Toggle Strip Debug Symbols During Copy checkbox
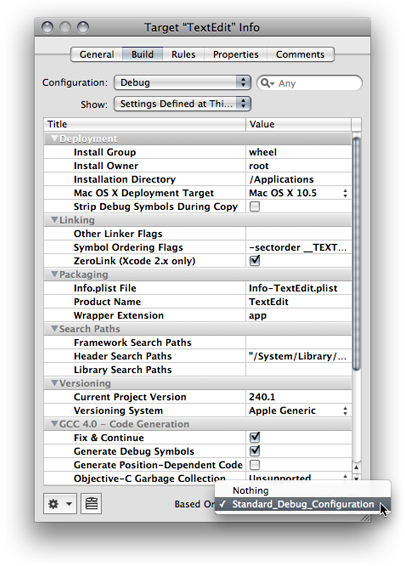The width and height of the screenshot is (405, 566). [255, 206]
